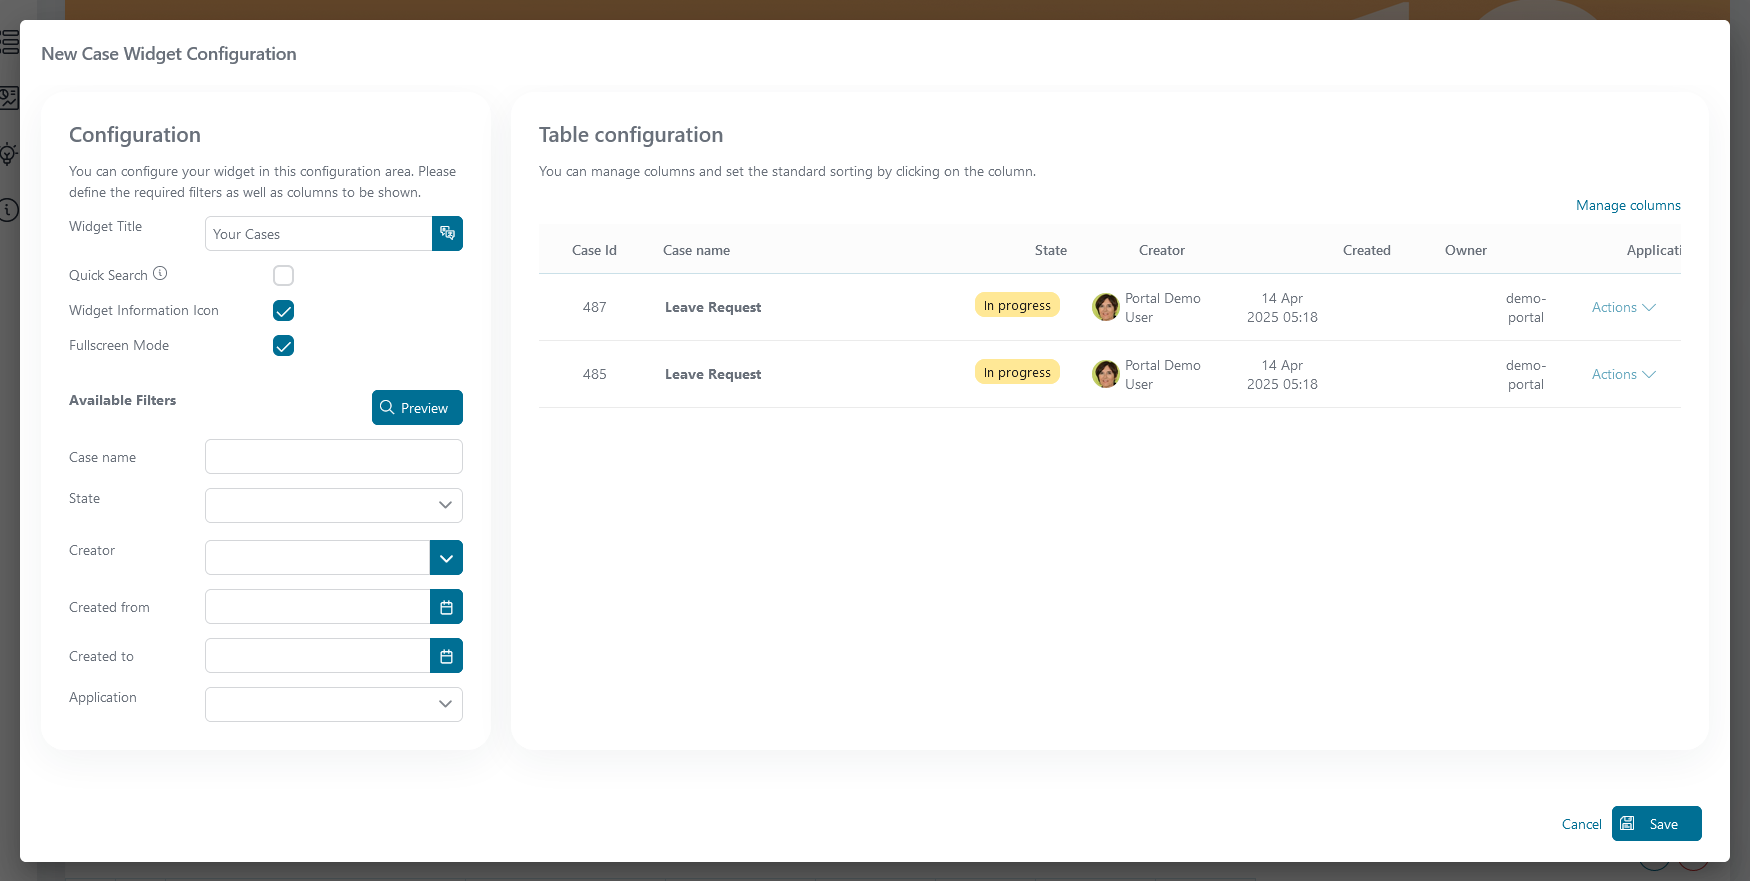
Task: Sort by Created column header
Action: pyautogui.click(x=1366, y=250)
